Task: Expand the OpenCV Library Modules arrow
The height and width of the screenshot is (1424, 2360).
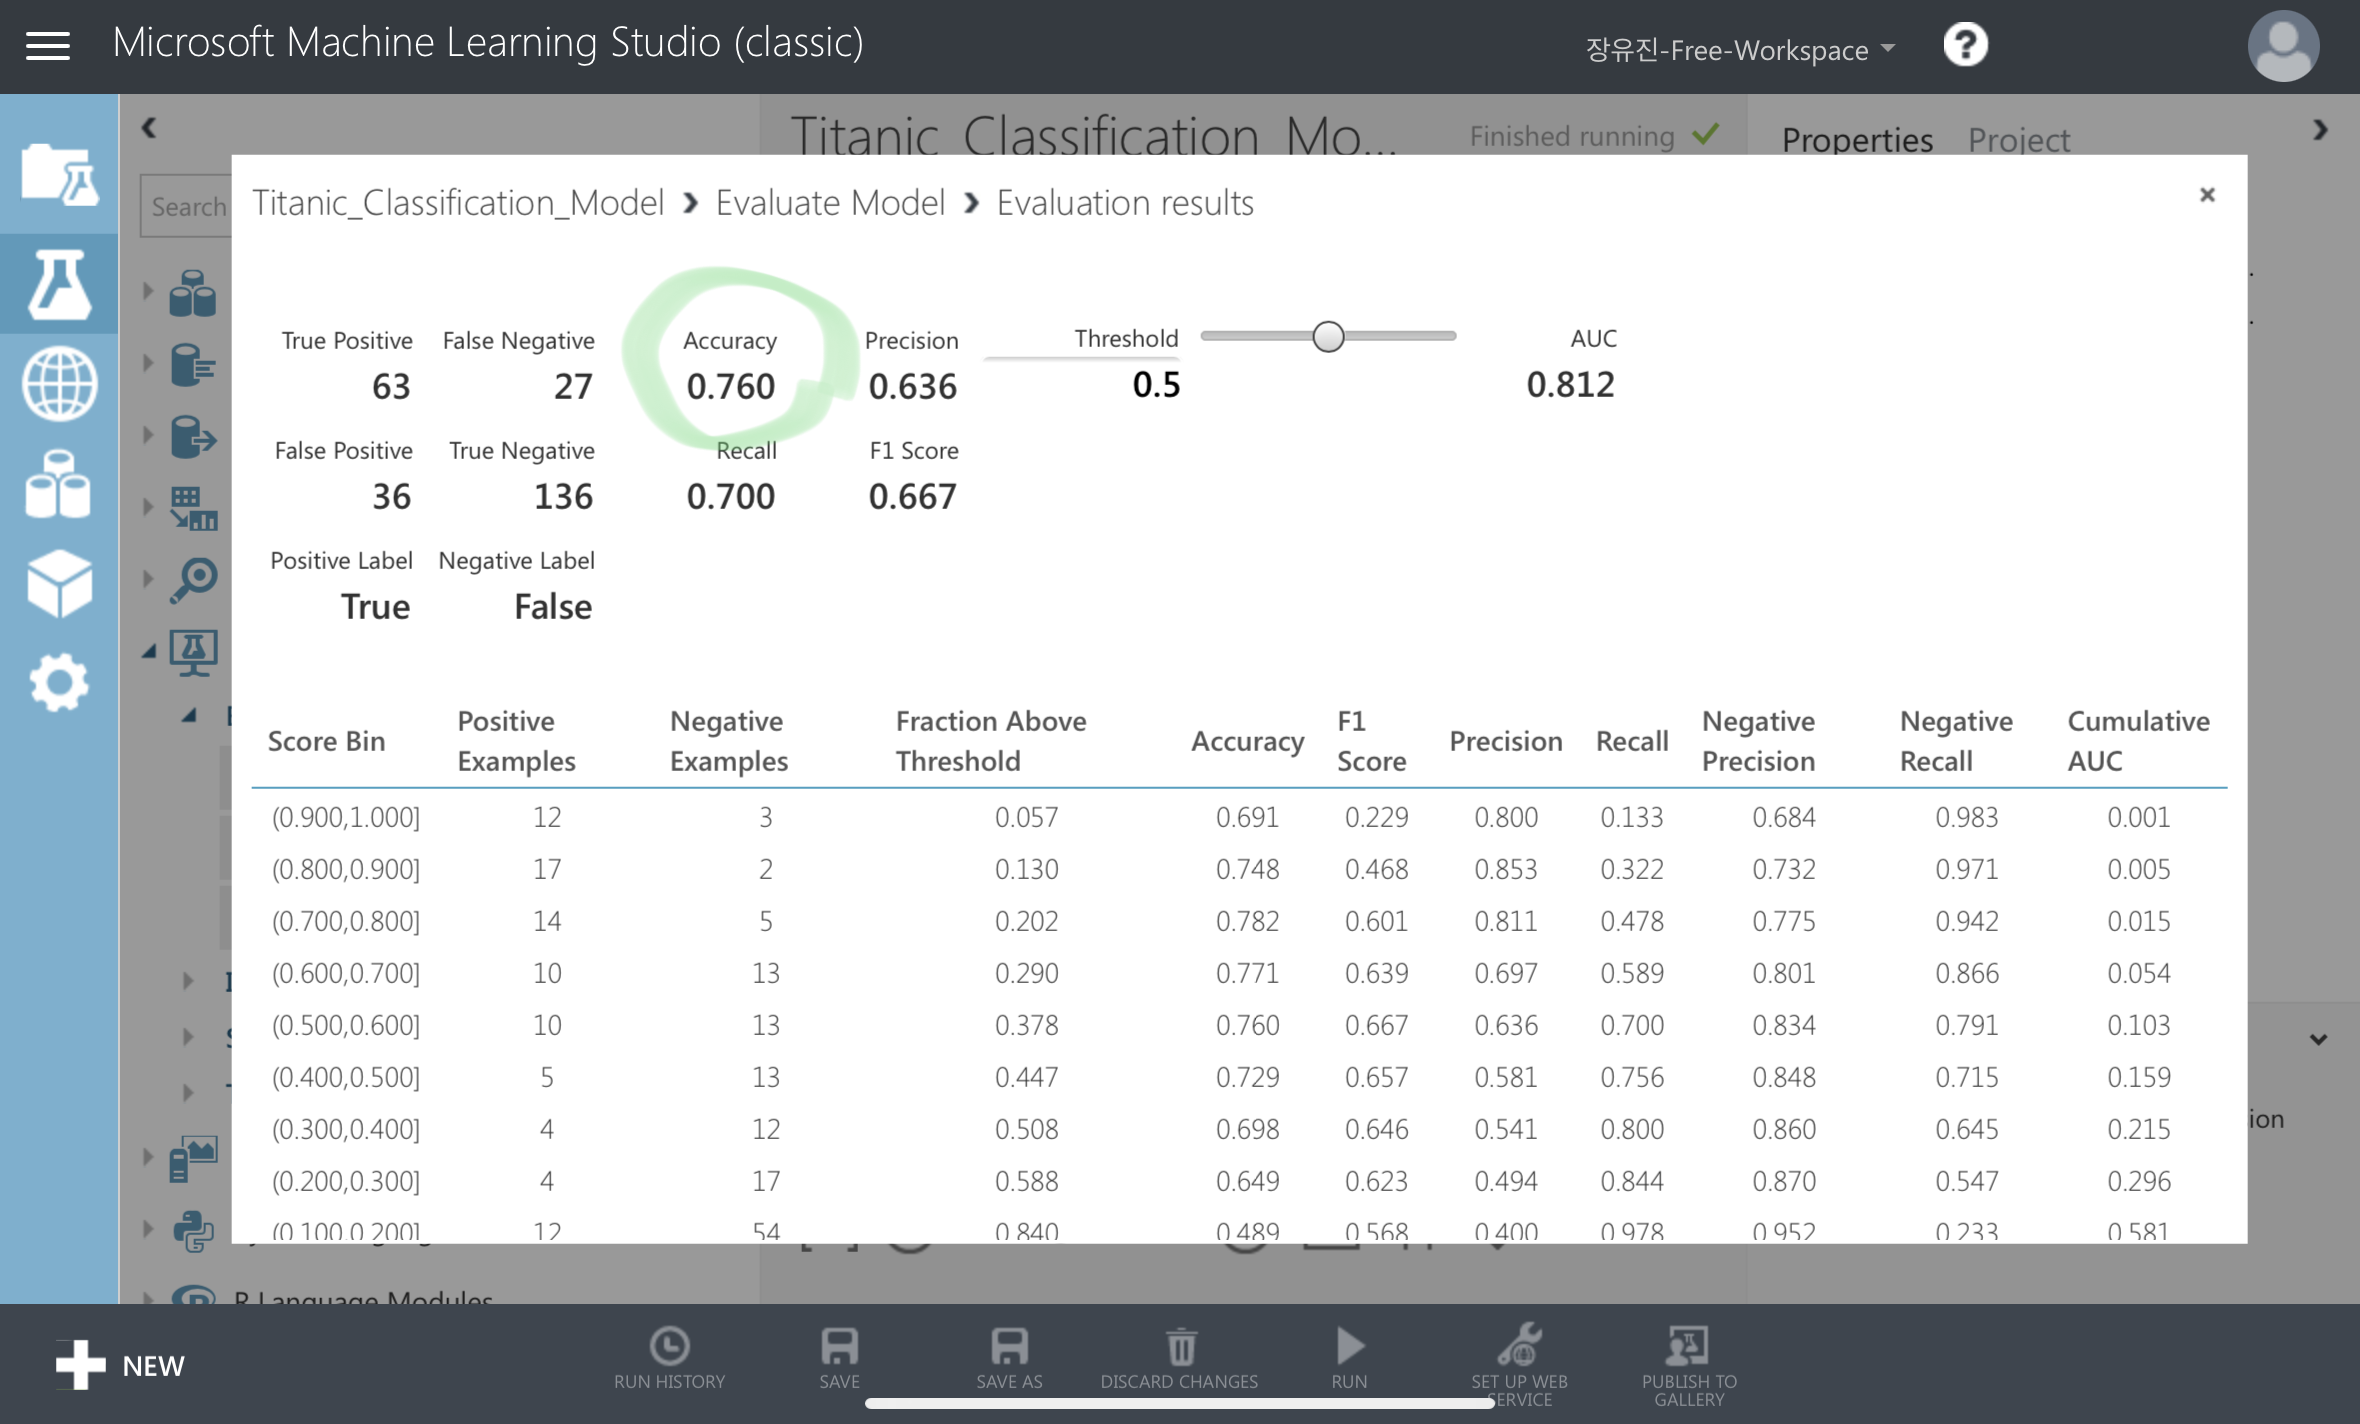Action: [x=148, y=1157]
